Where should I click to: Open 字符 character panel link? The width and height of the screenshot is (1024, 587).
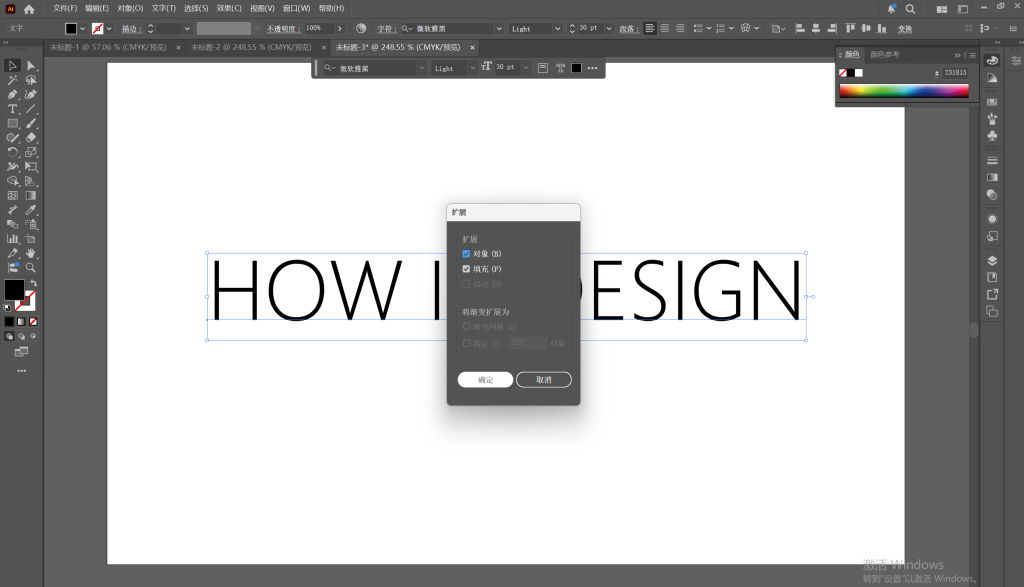click(x=385, y=29)
